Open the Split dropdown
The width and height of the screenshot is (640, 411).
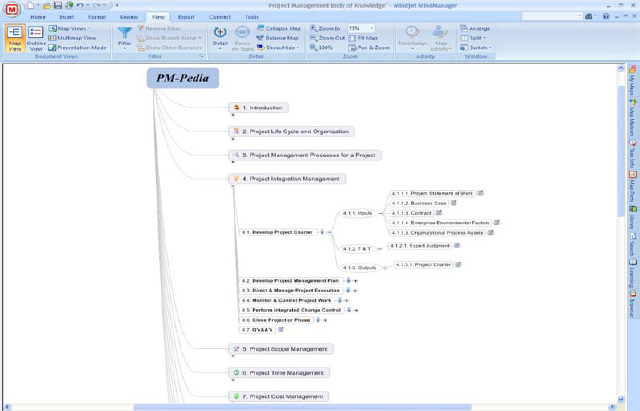(x=473, y=38)
